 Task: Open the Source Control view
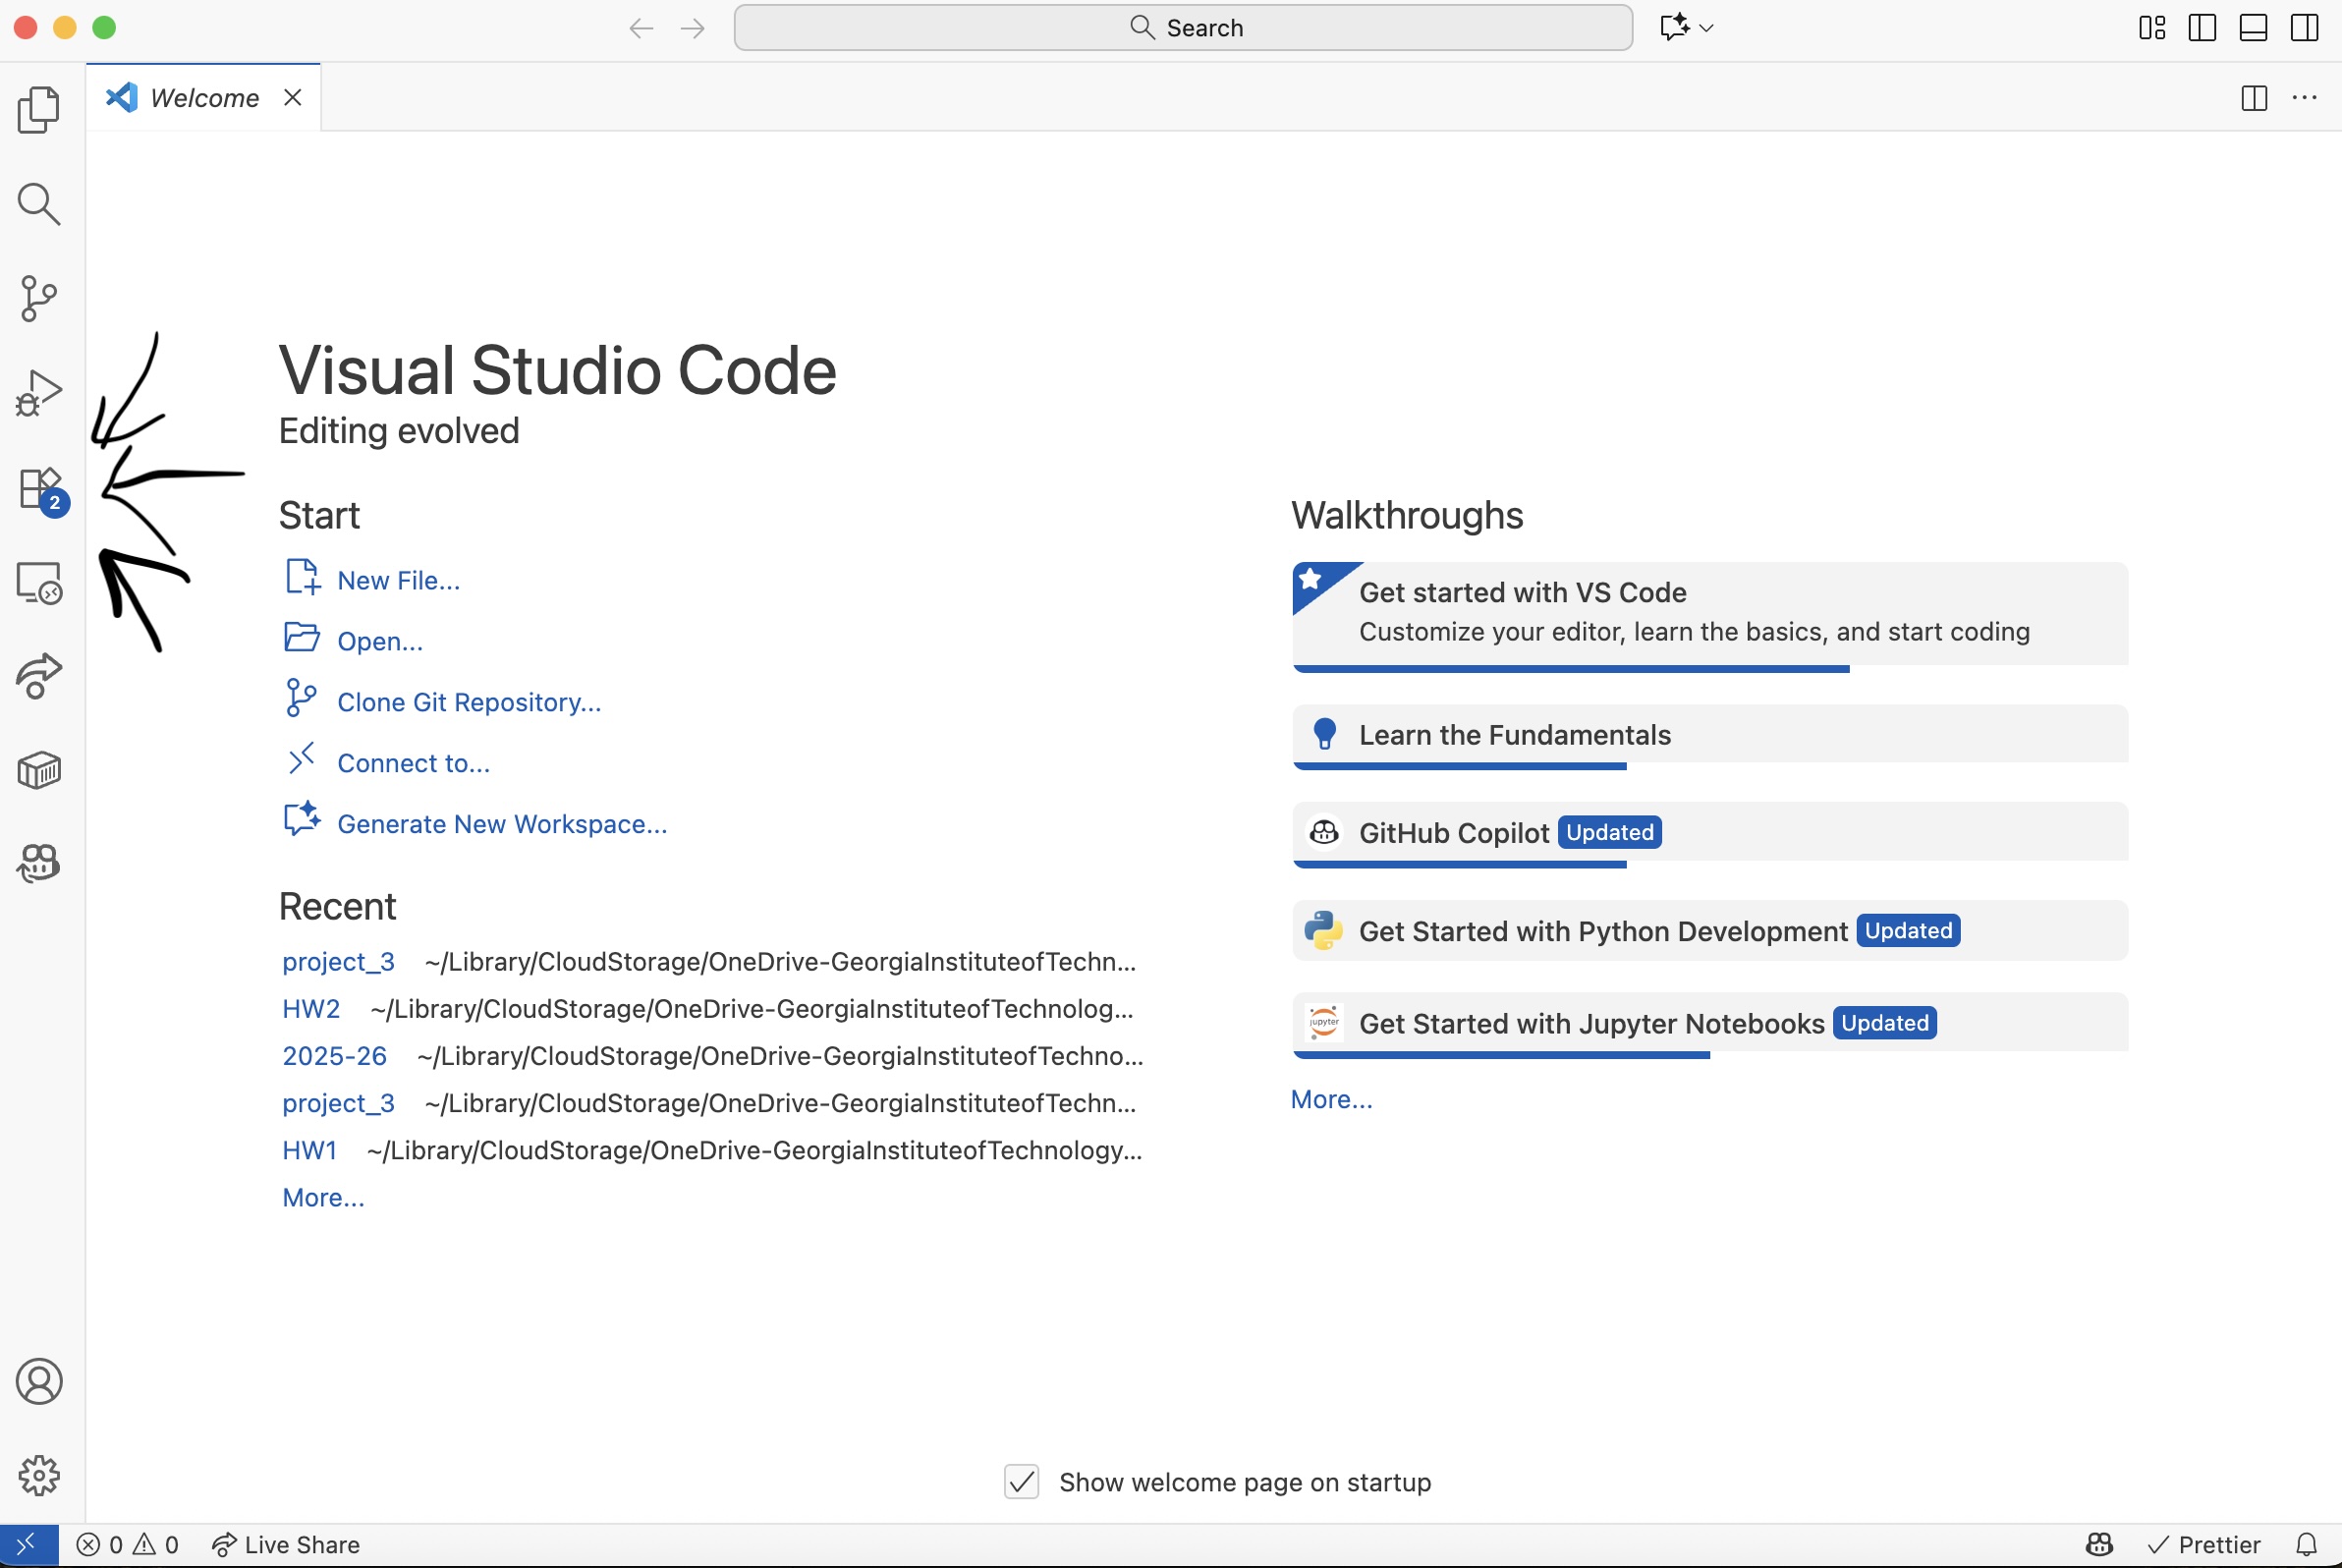pyautogui.click(x=39, y=298)
